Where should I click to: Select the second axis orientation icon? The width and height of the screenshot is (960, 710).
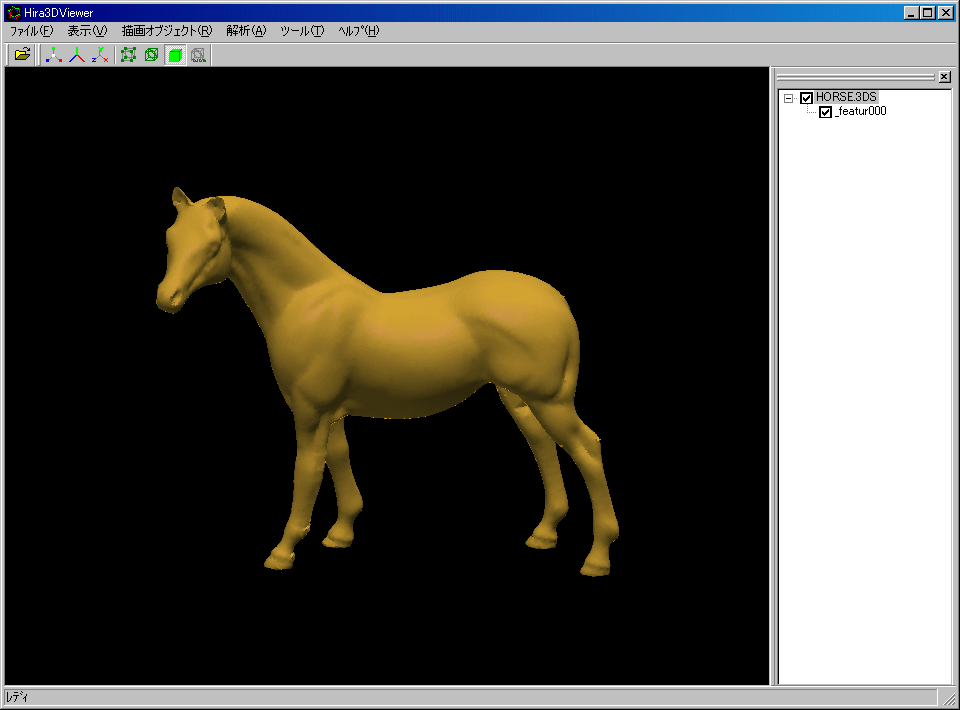tap(77, 55)
